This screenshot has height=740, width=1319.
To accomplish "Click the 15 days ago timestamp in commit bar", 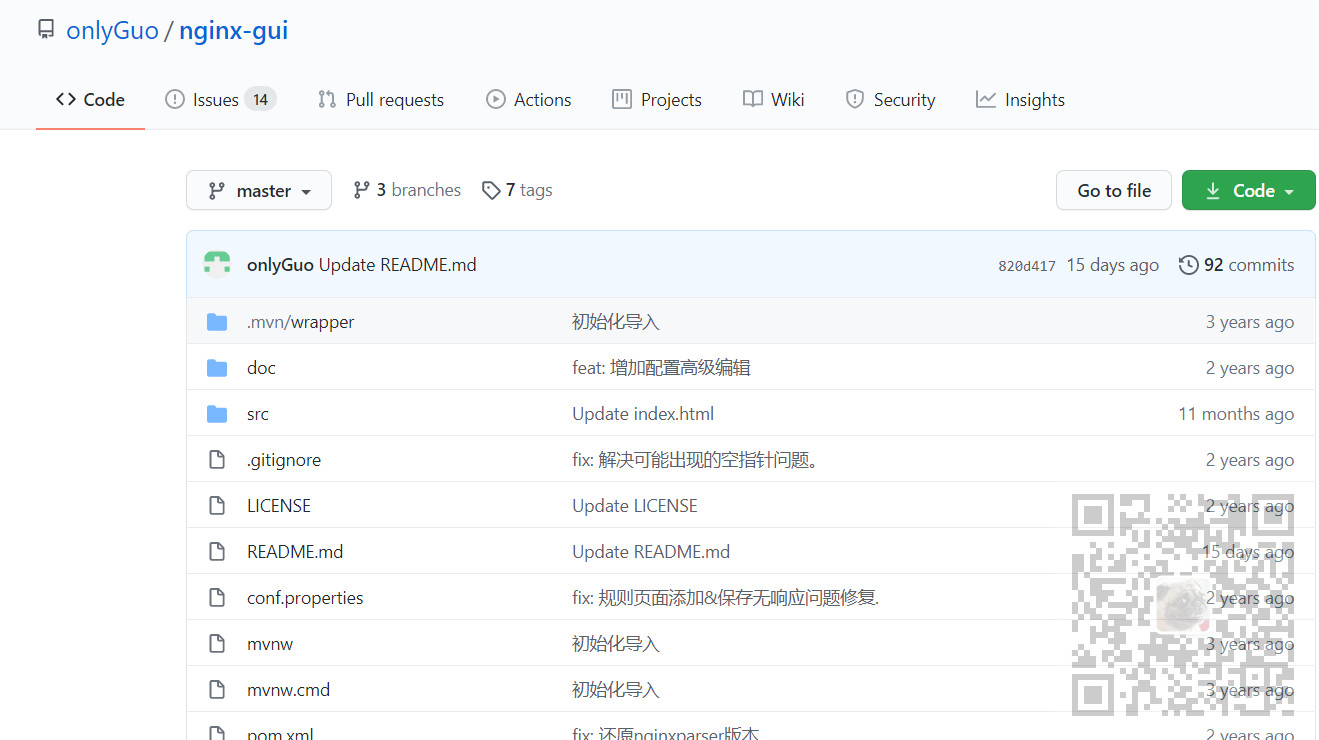I will tap(1112, 265).
